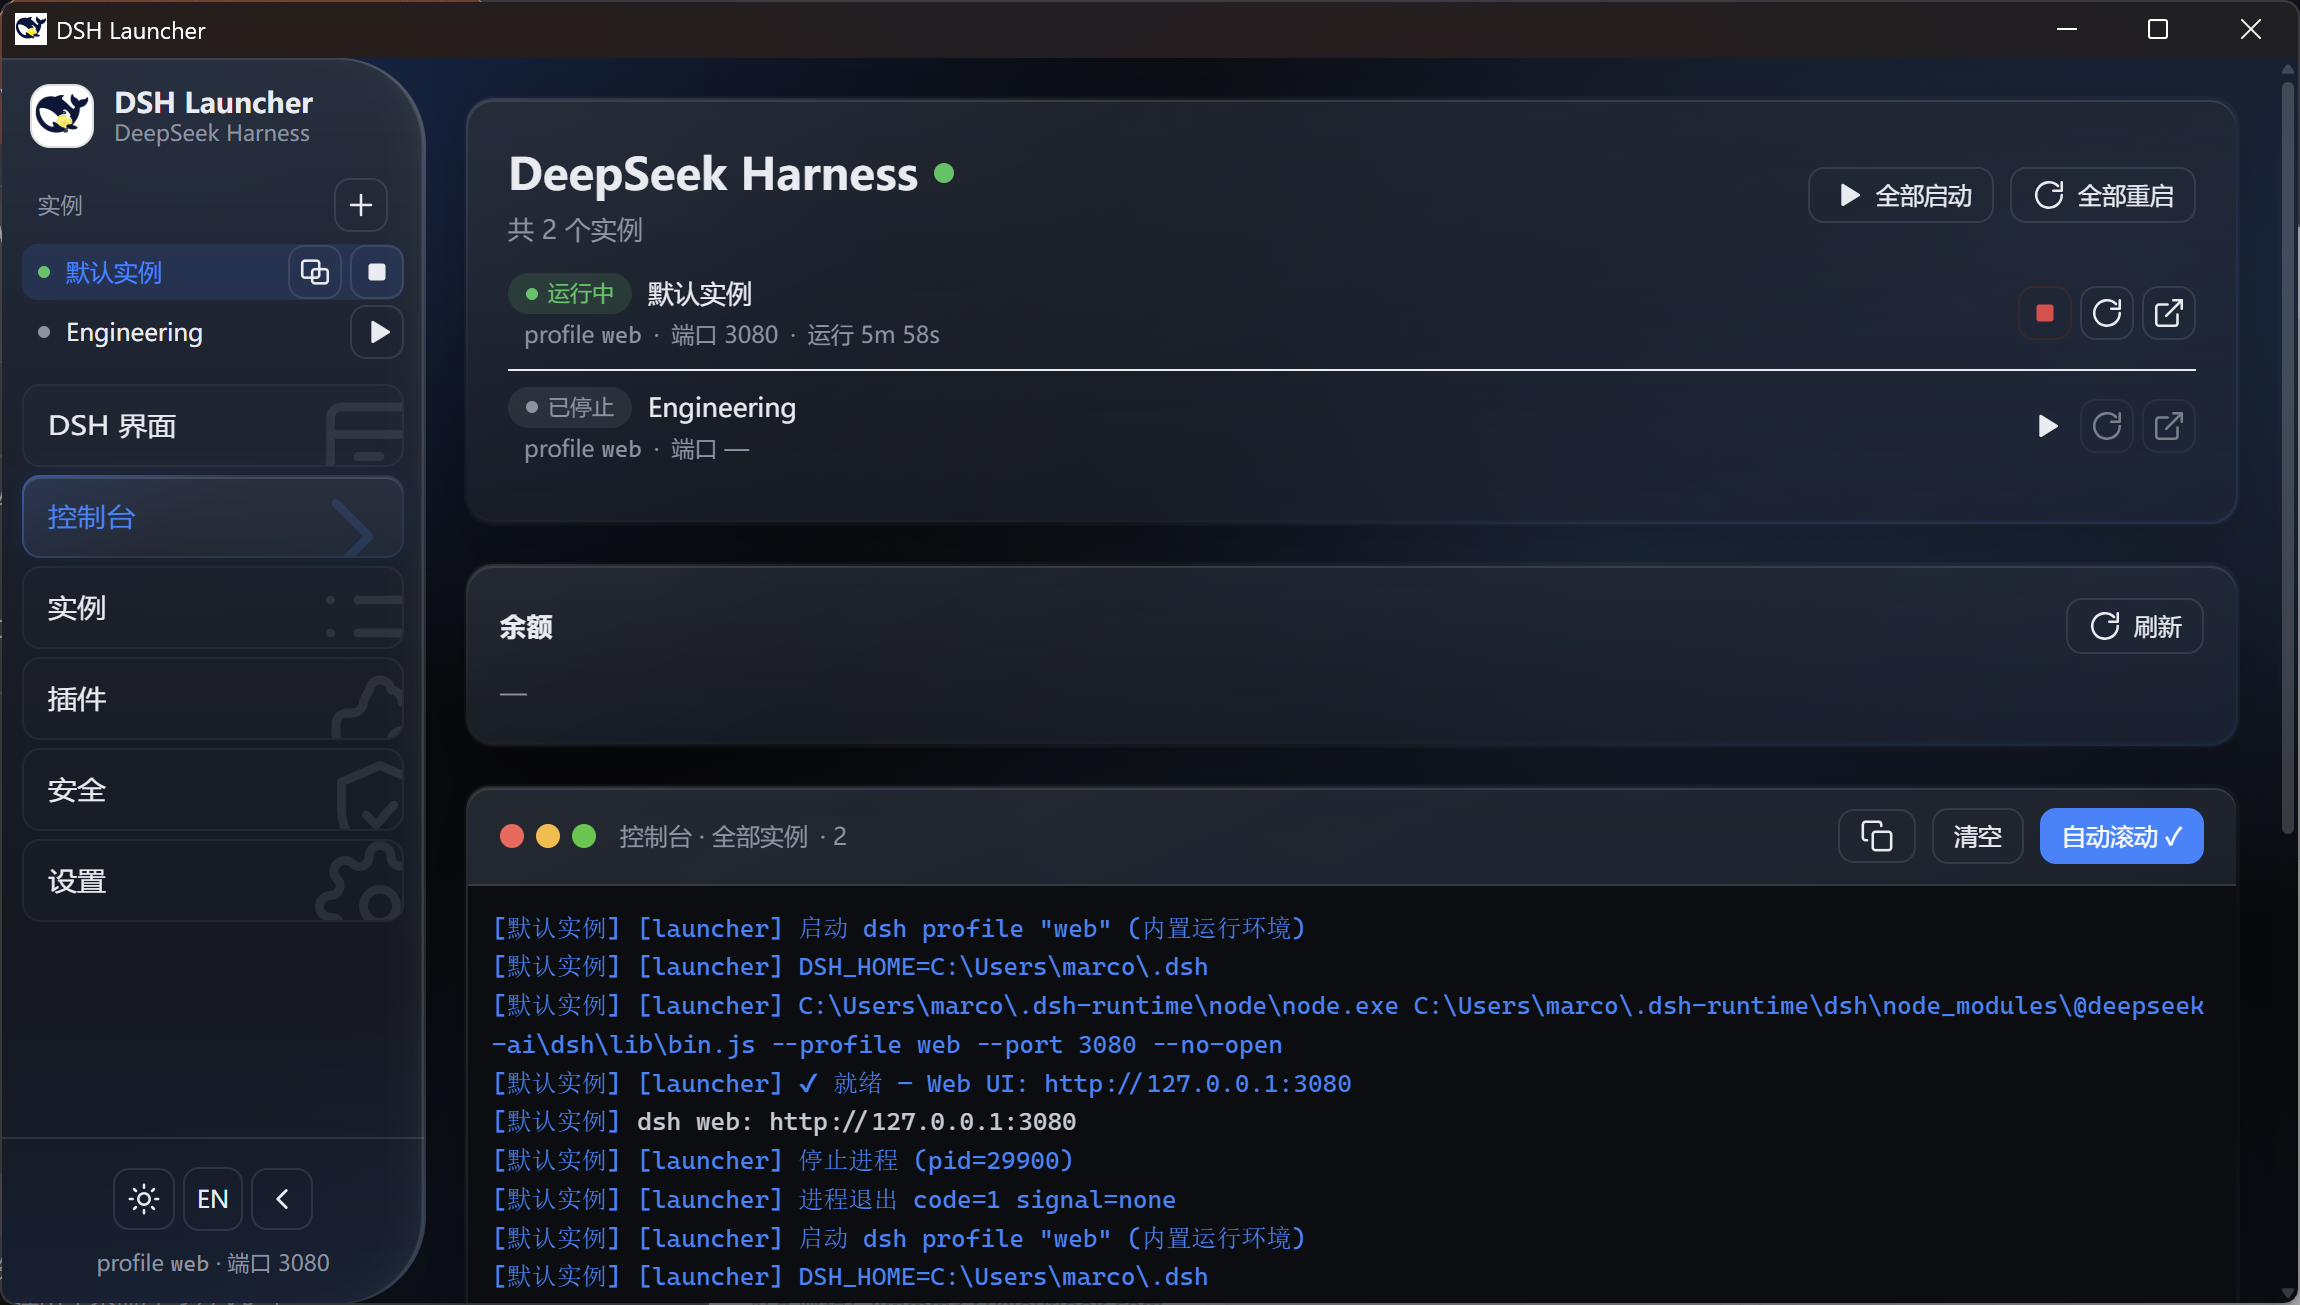Image resolution: width=2300 pixels, height=1305 pixels.
Task: Stop 默认实例 from the sidebar square icon
Action: [x=377, y=272]
